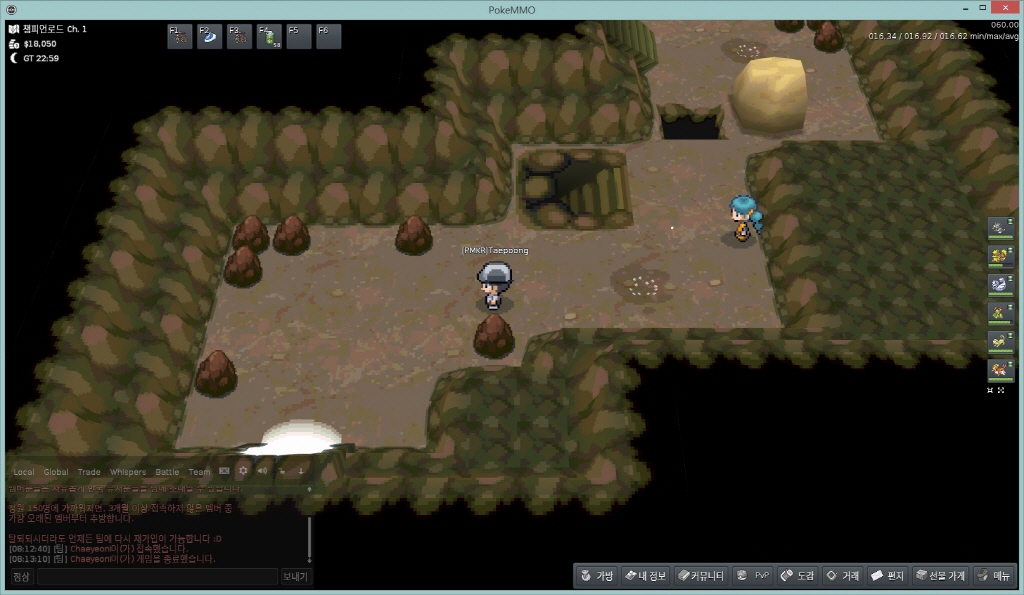Toggle party panel expand icon
This screenshot has height=595, width=1024.
1001,391
